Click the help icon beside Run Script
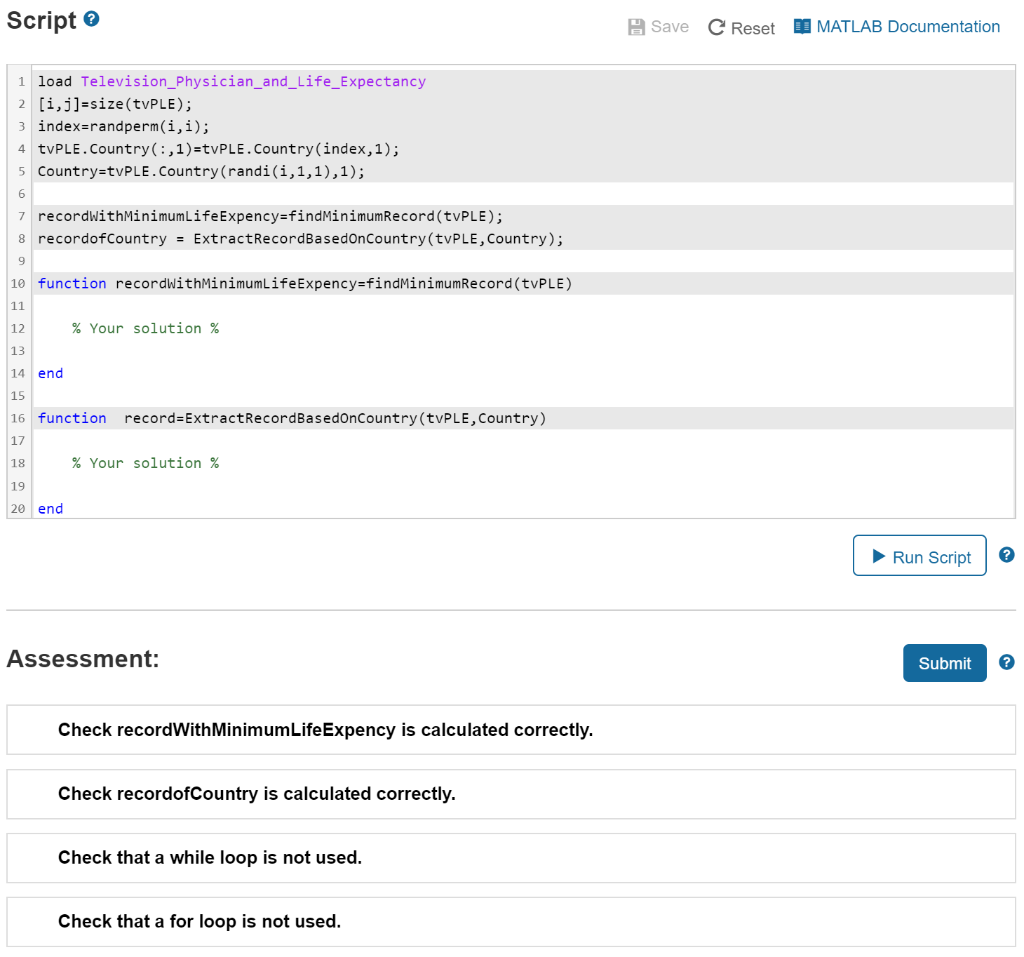This screenshot has width=1024, height=957. click(1006, 555)
